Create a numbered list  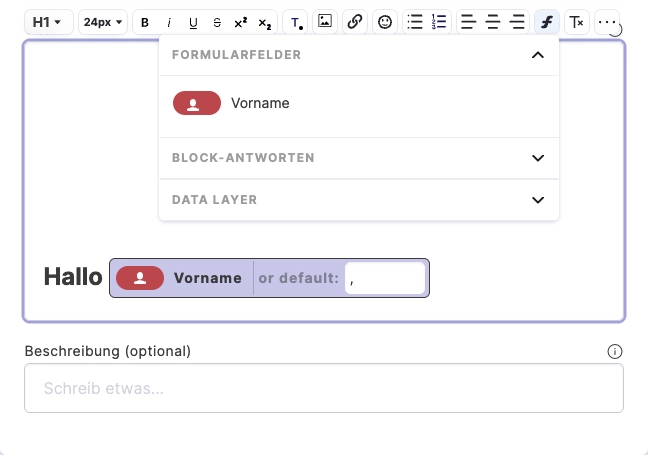tap(439, 22)
